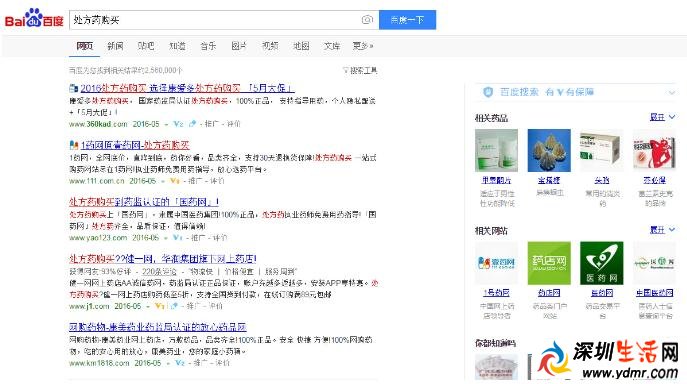Viewport: 687px width, 384px height.
Task: Click the camera image-search icon in search box
Action: click(x=367, y=20)
